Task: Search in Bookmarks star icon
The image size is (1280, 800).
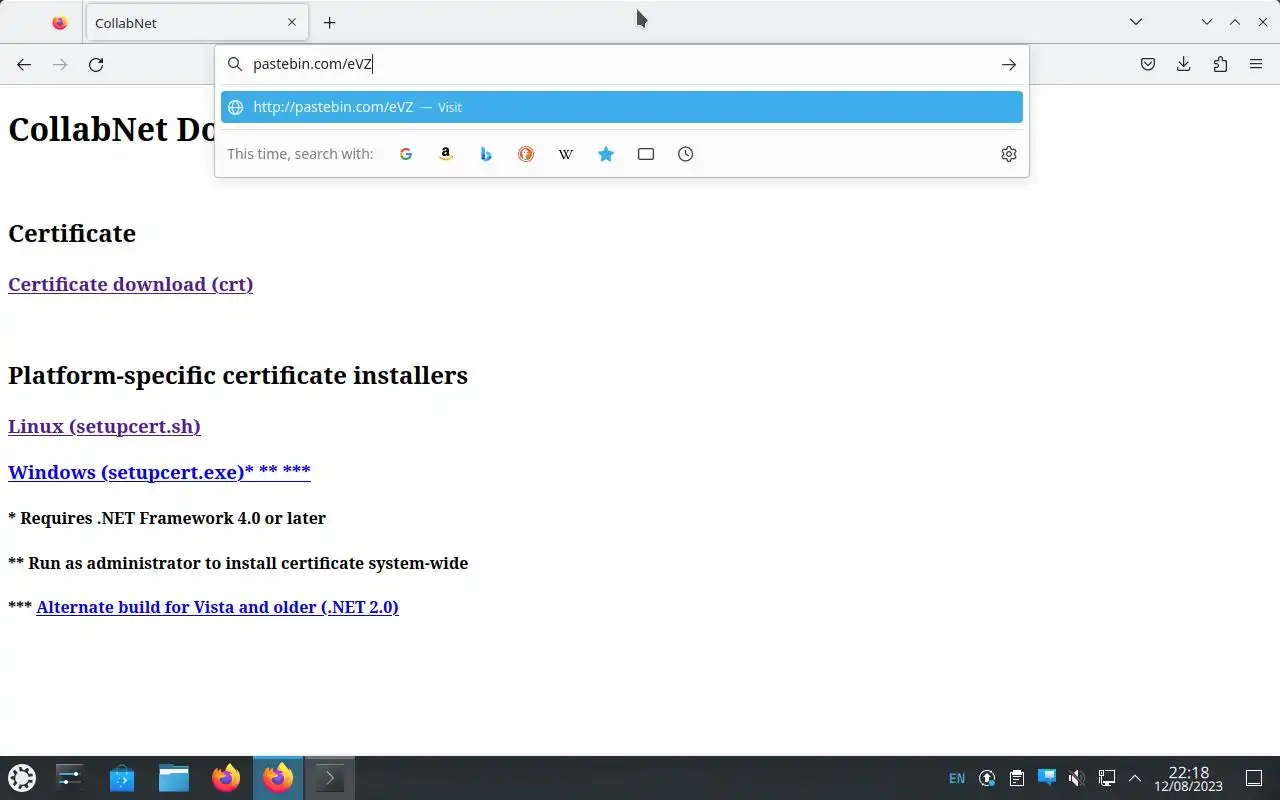Action: [606, 154]
